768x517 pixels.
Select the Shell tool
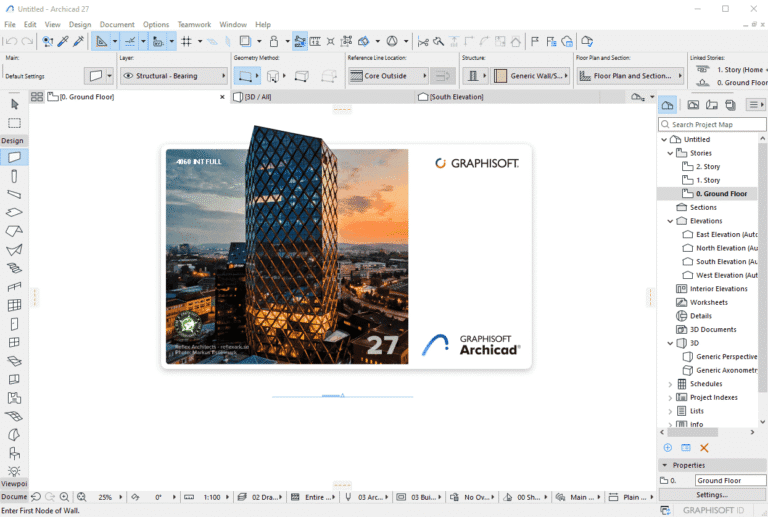[x=14, y=250]
